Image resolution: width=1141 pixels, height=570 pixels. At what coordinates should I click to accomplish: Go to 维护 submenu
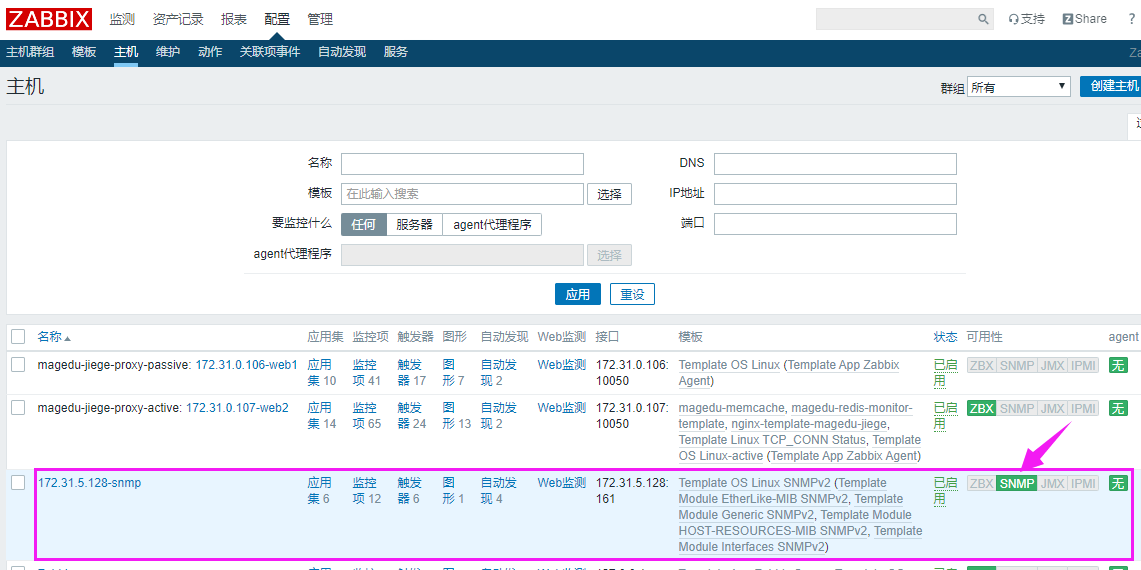[x=167, y=52]
